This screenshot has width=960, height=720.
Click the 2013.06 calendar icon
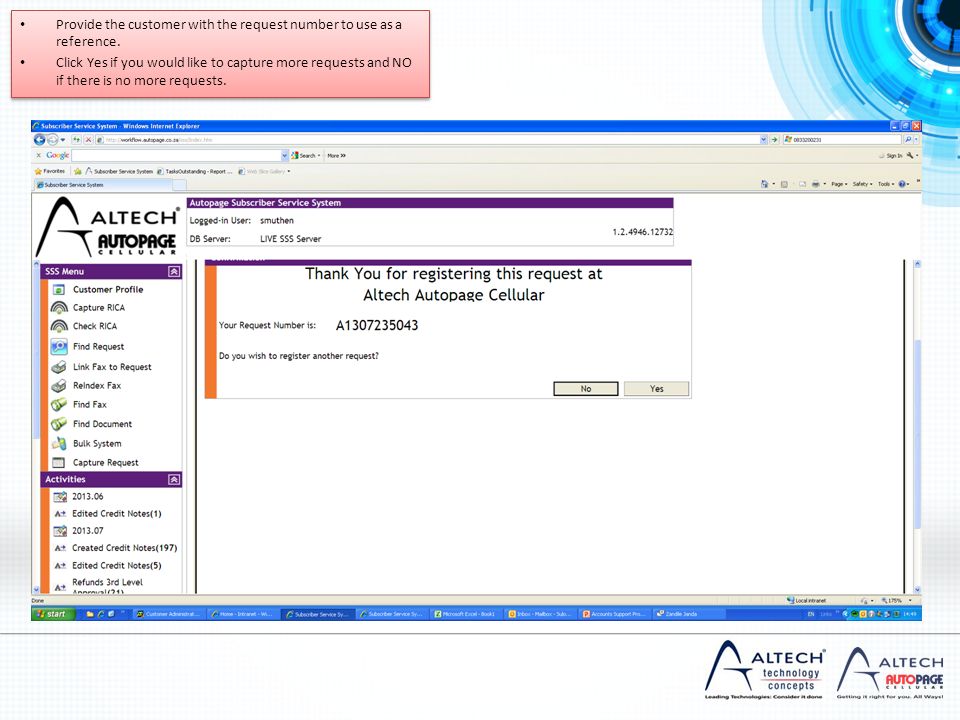tap(60, 497)
